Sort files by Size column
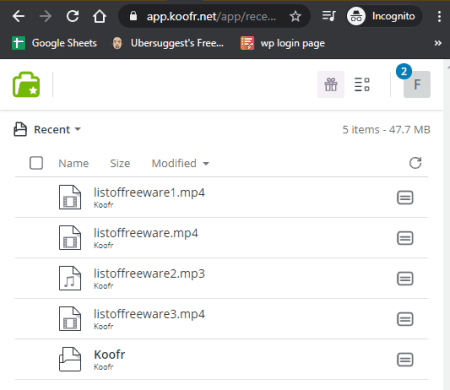This screenshot has width=450, height=390. pos(120,163)
